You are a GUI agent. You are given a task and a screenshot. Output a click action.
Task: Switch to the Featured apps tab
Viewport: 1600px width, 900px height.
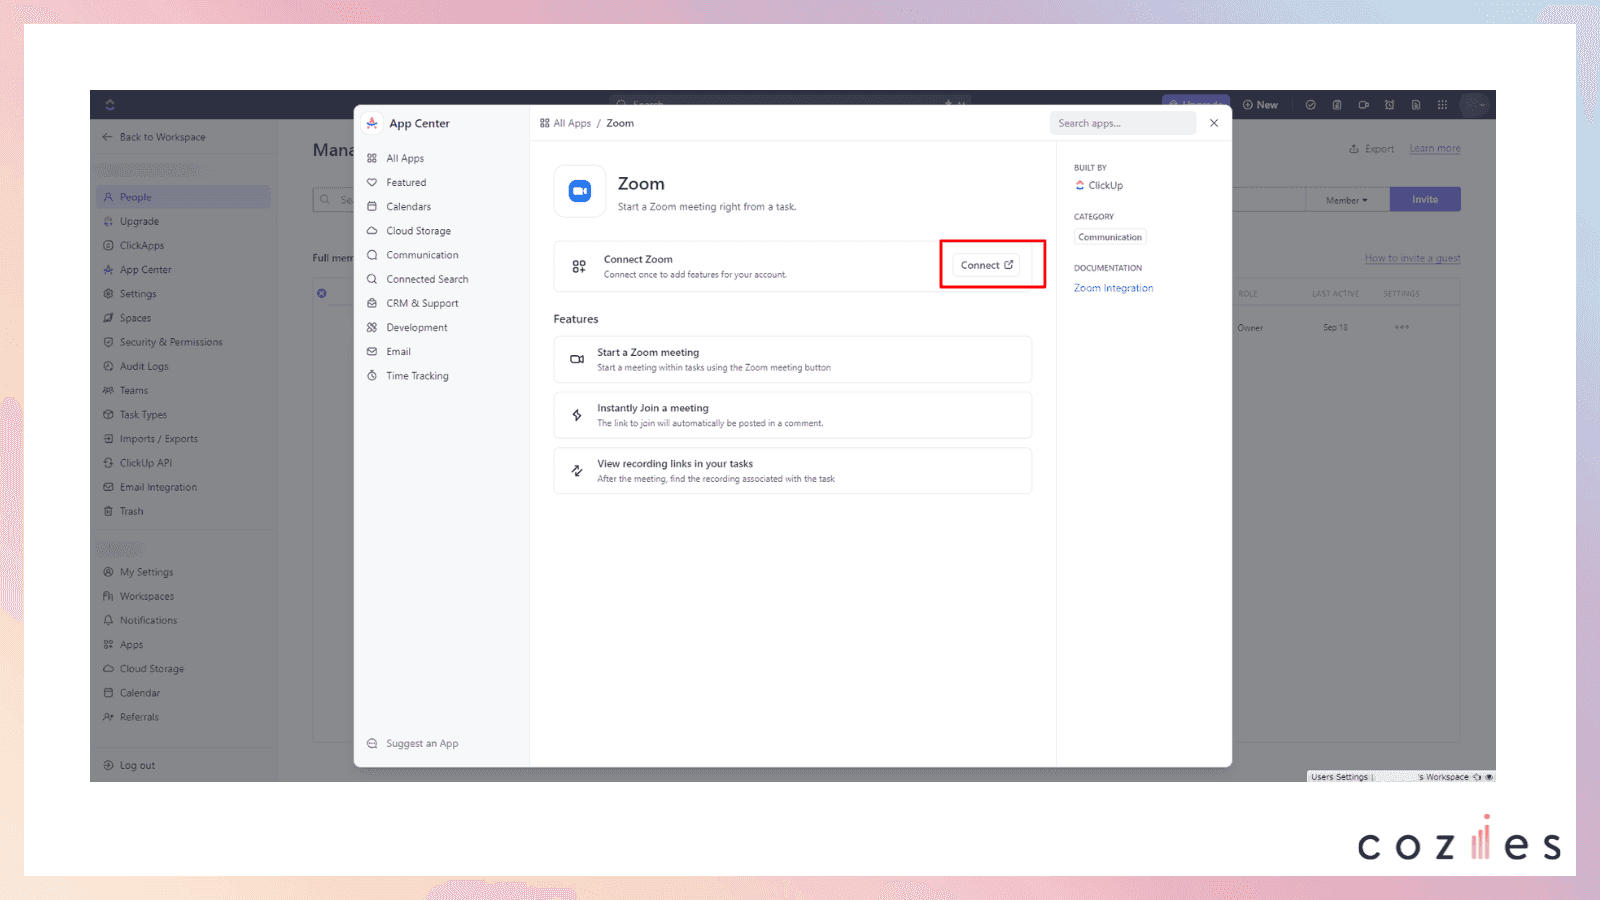pos(405,182)
